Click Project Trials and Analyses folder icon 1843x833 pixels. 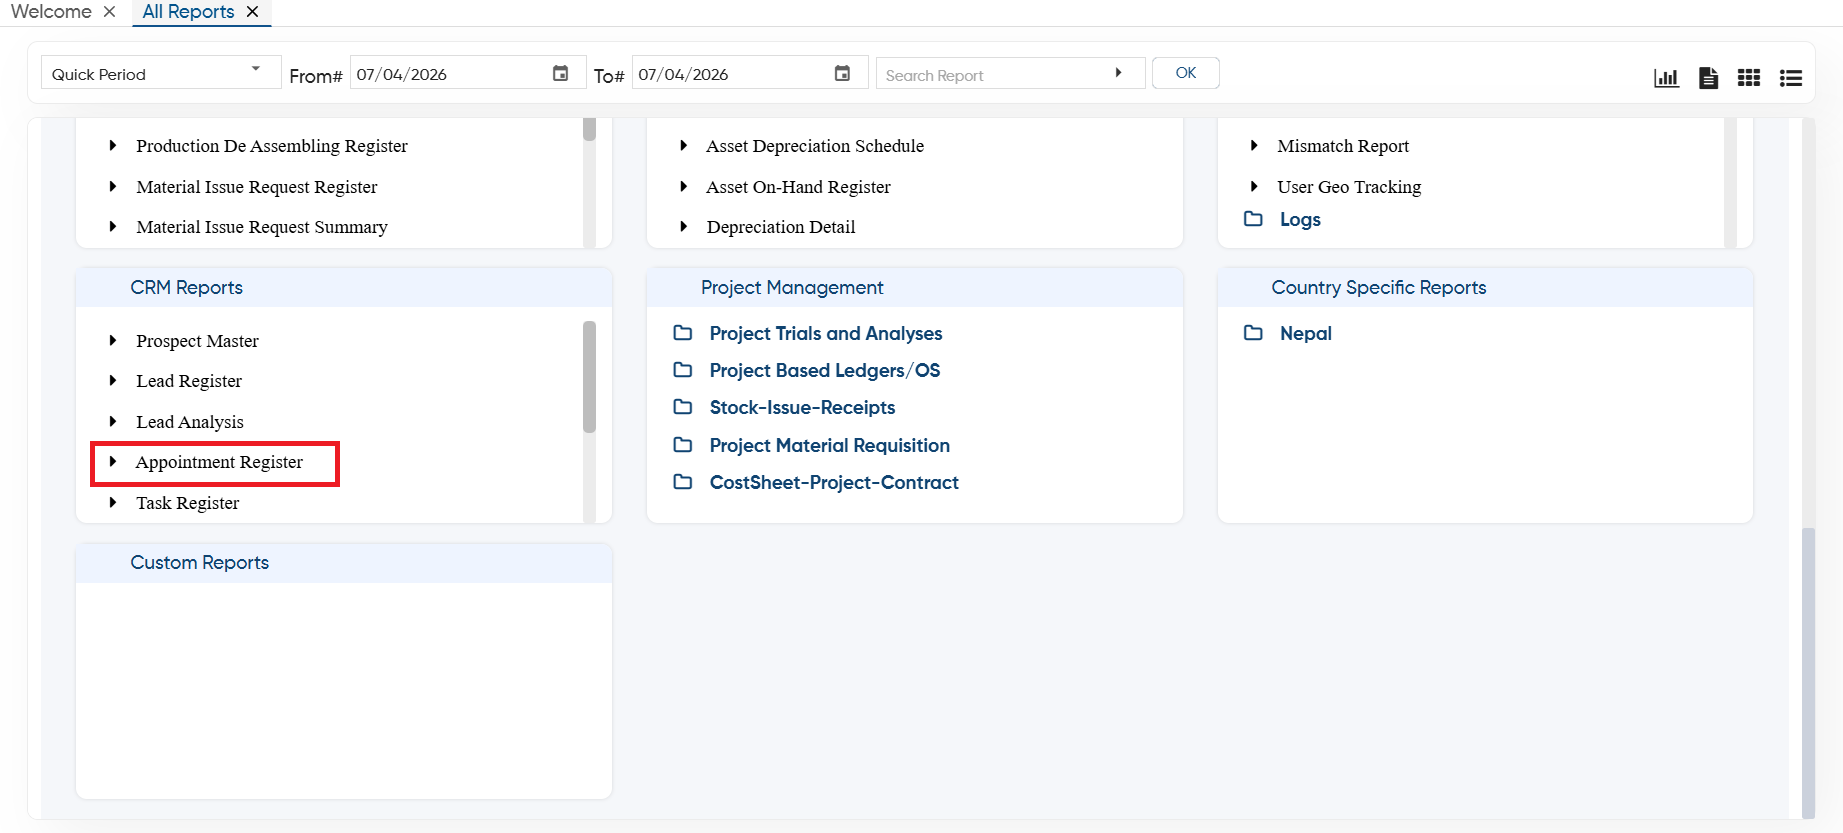click(683, 333)
